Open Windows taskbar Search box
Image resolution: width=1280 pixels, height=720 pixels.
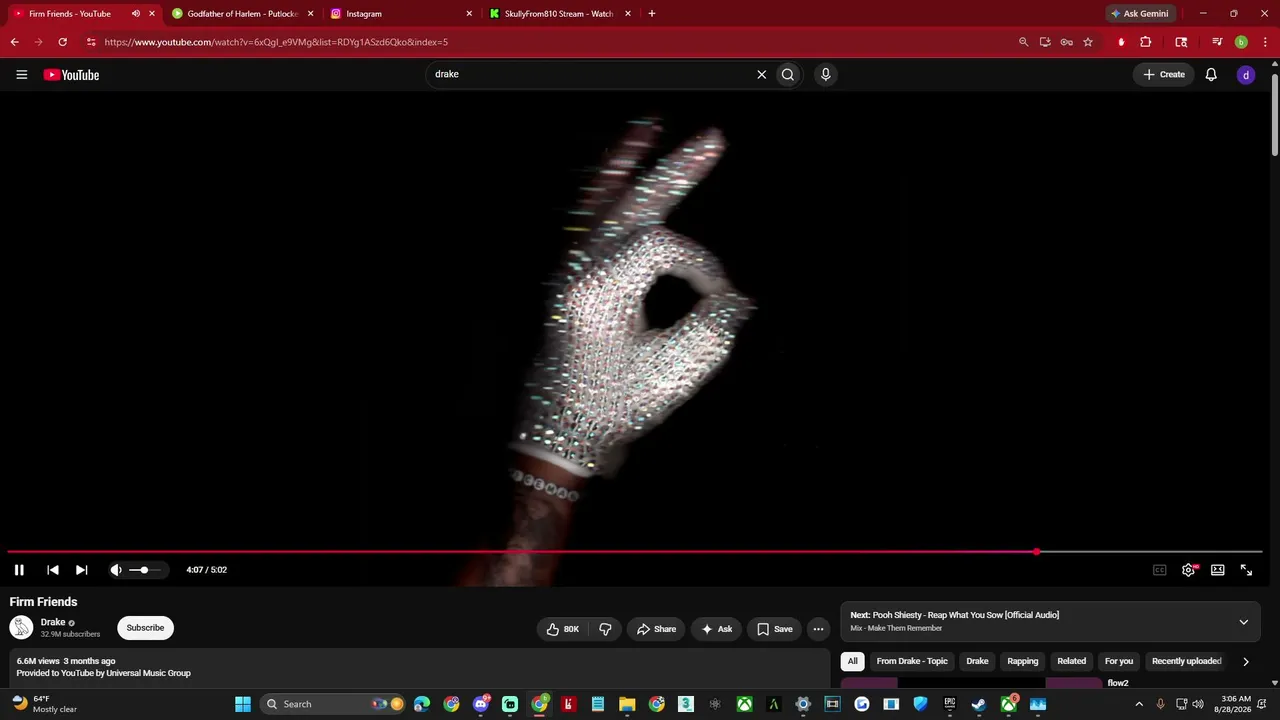click(333, 704)
